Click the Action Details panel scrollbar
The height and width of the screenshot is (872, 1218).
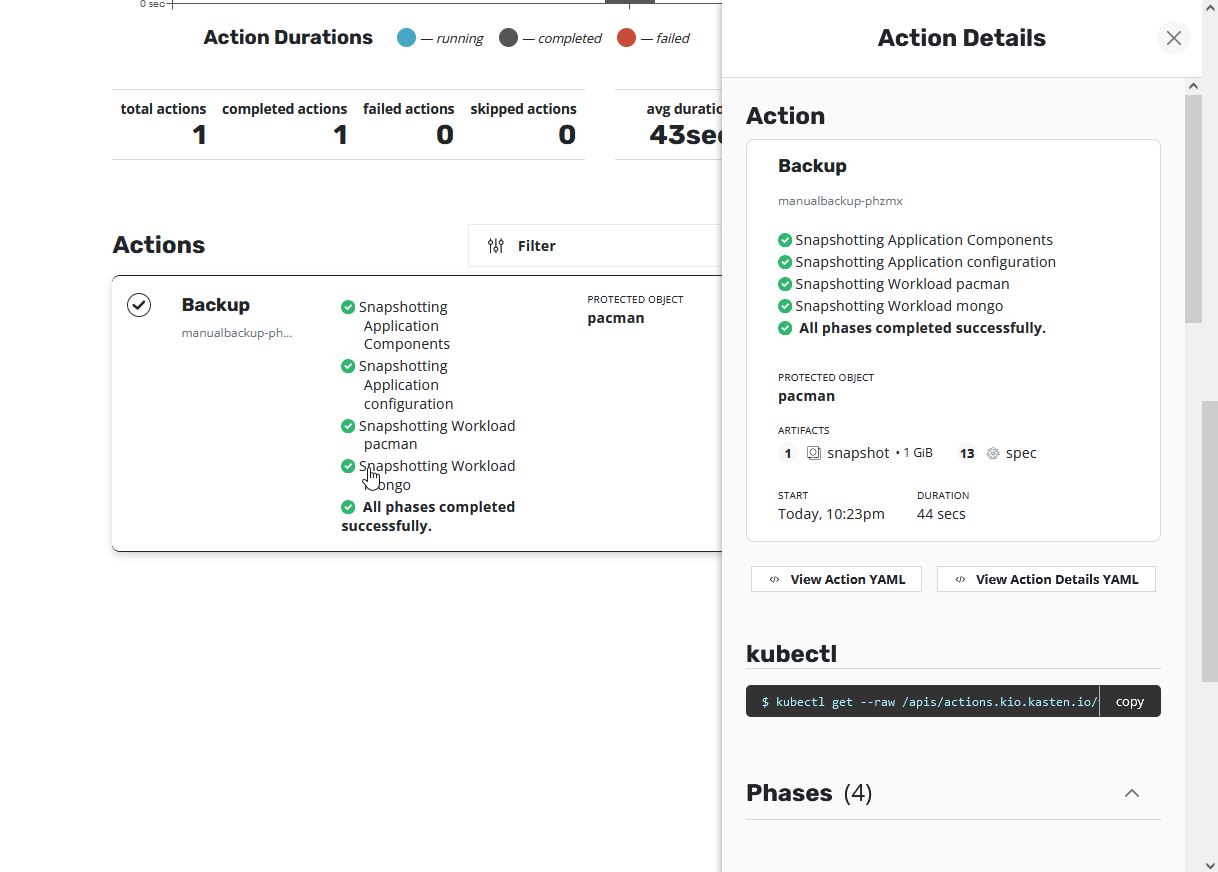tap(1193, 210)
